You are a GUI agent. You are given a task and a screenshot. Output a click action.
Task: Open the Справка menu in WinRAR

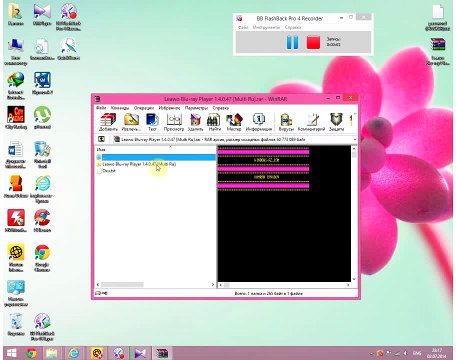pos(221,108)
